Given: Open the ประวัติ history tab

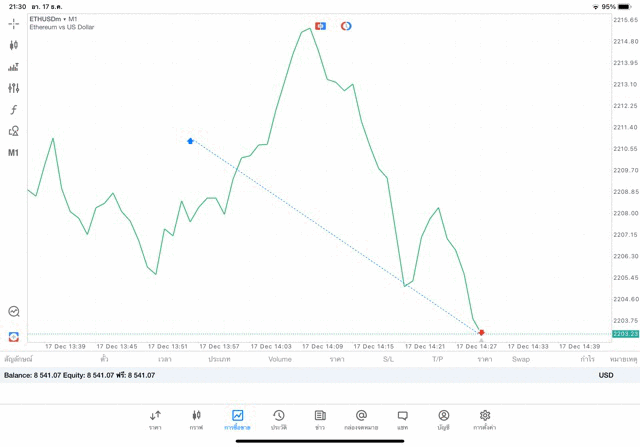Looking at the screenshot, I should pyautogui.click(x=279, y=420).
